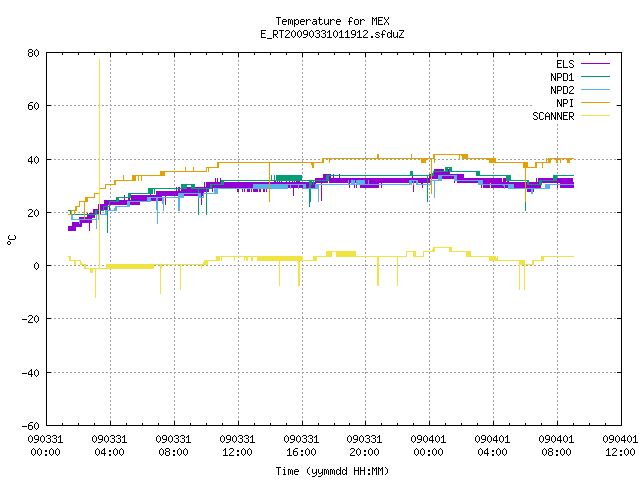Viewport: 640px width, 480px height.
Task: Click the y-axis label -40
Action: (31, 373)
